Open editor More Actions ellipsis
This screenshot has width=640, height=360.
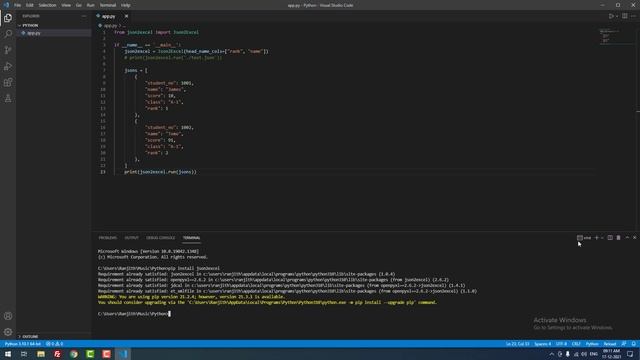tap(633, 16)
